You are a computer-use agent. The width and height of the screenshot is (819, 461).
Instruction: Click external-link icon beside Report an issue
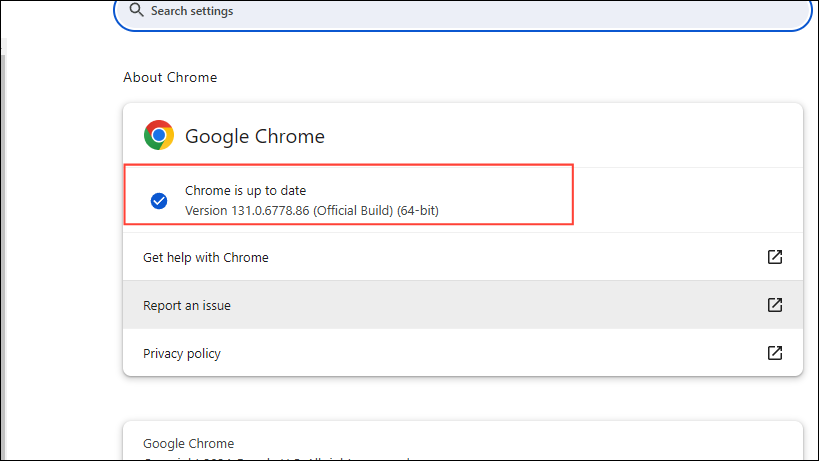click(775, 305)
